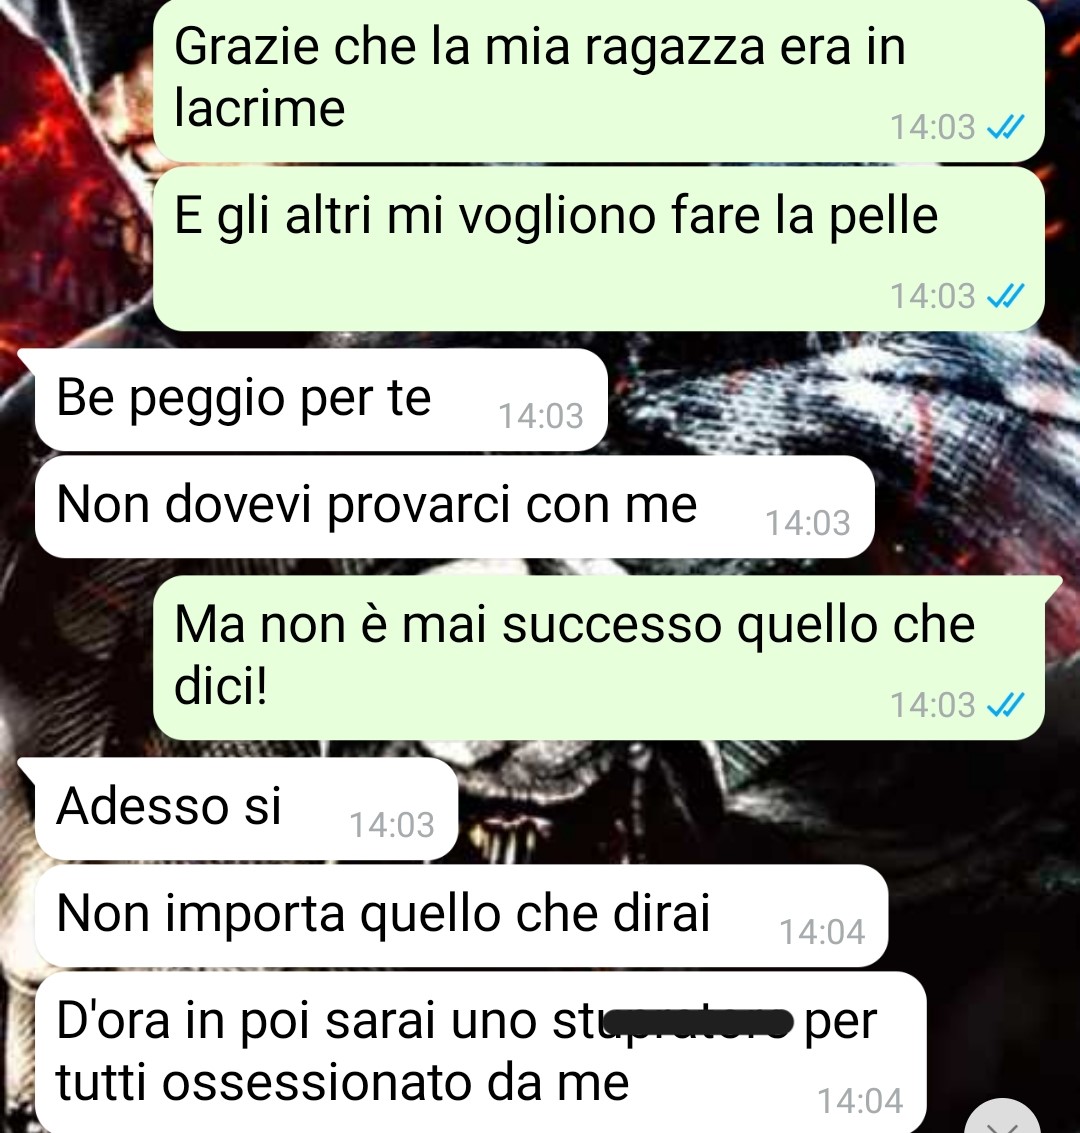
Task: Click the 14:03 timestamp on "E gli altri" message
Action: [933, 296]
